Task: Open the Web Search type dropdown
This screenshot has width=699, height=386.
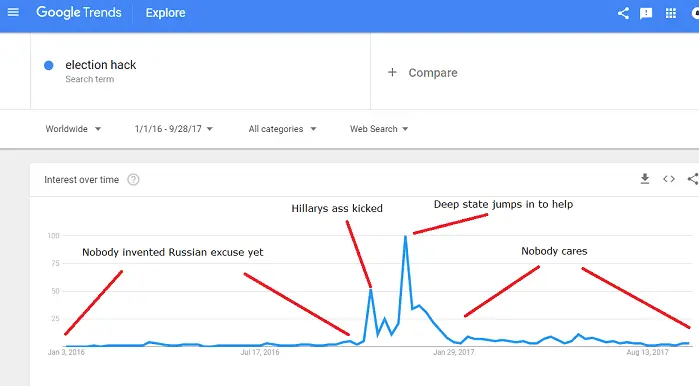Action: pos(379,129)
